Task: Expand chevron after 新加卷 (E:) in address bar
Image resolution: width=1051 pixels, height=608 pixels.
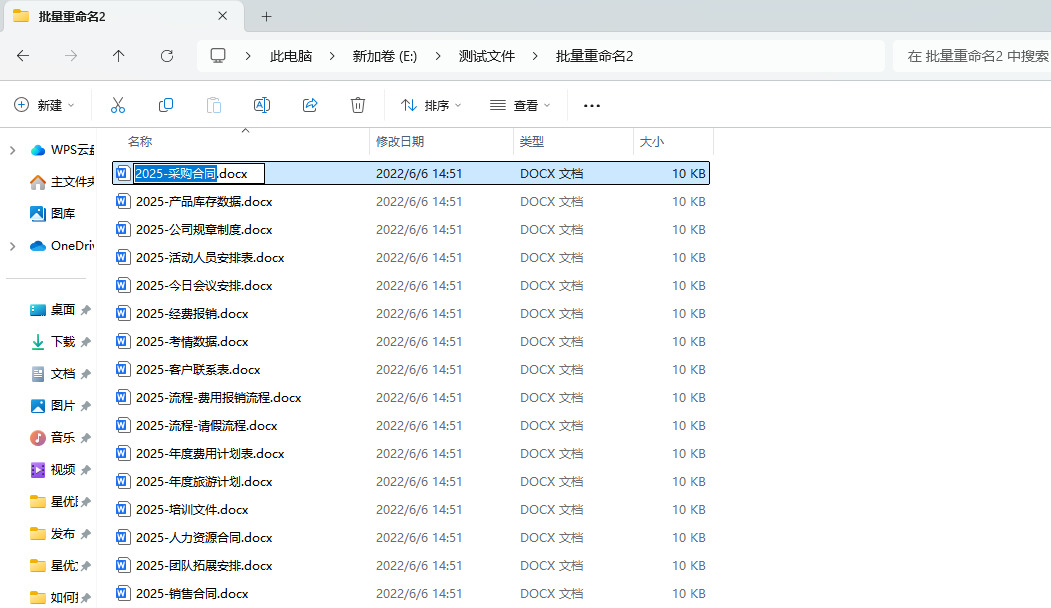Action: (438, 56)
